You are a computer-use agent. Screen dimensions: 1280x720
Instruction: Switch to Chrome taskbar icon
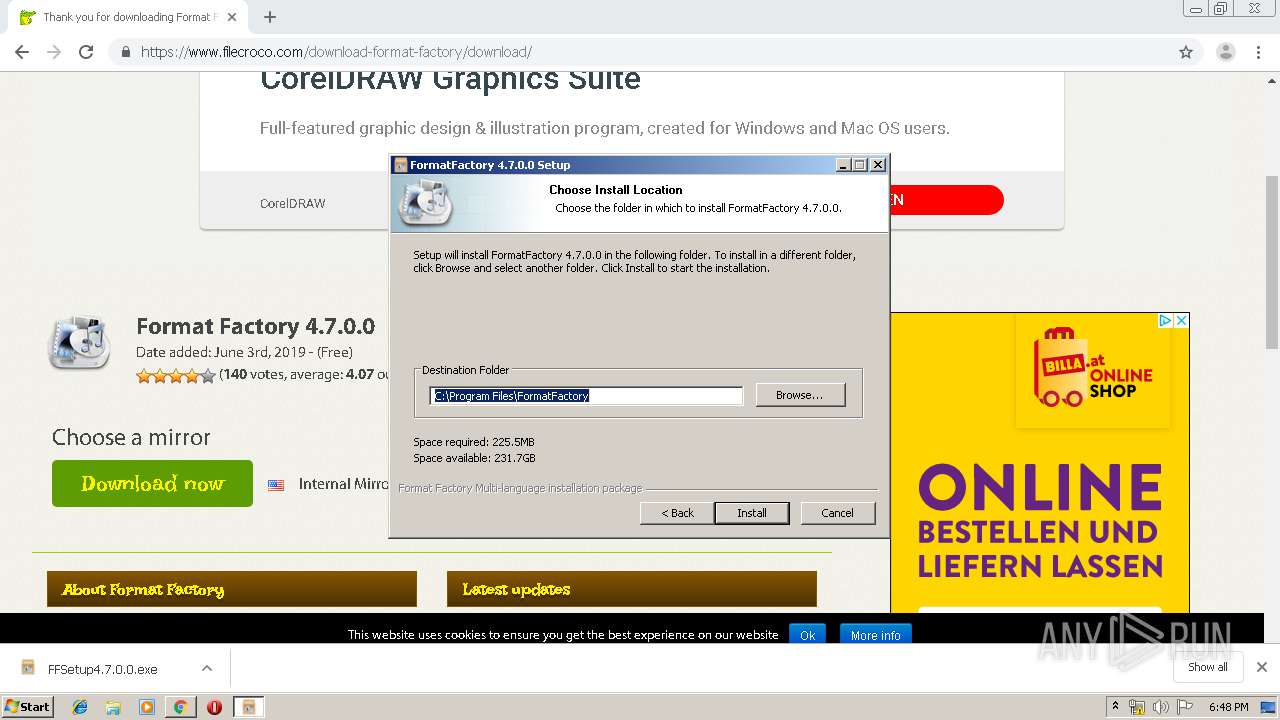(x=180, y=707)
